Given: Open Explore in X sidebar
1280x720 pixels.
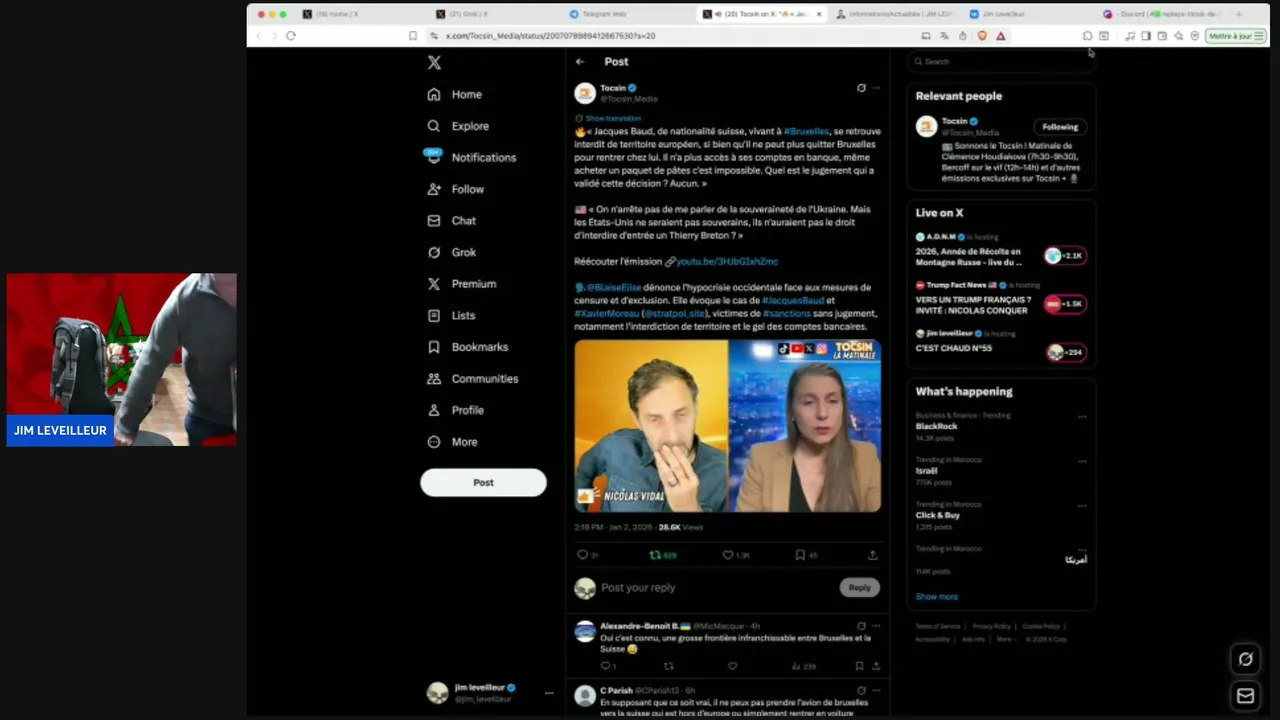Looking at the screenshot, I should point(458,126).
